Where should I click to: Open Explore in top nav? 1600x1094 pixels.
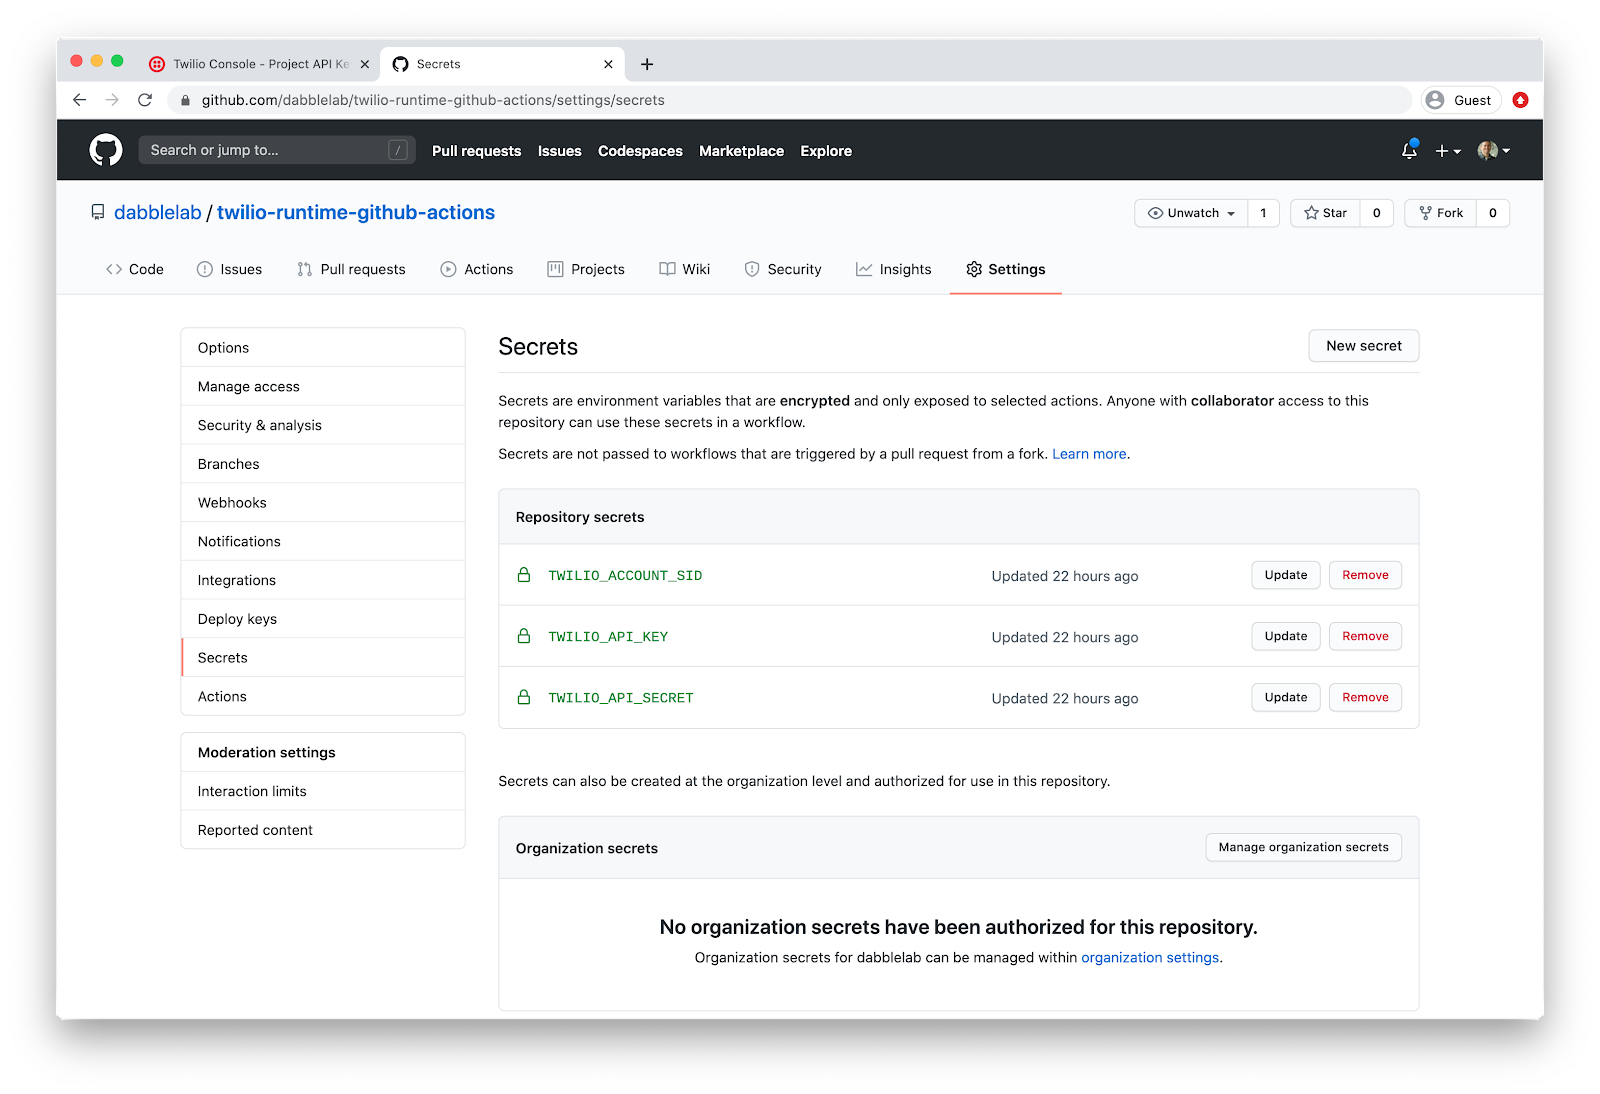(826, 151)
